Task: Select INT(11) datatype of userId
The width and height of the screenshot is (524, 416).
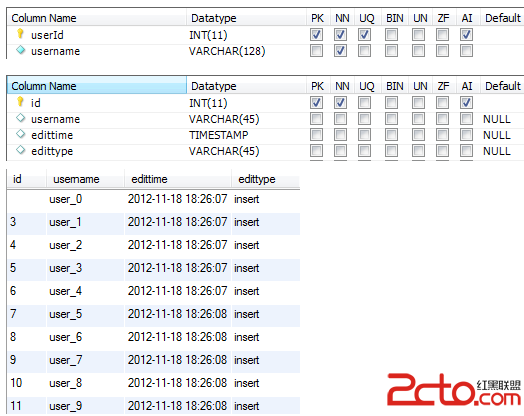Action: [x=208, y=35]
